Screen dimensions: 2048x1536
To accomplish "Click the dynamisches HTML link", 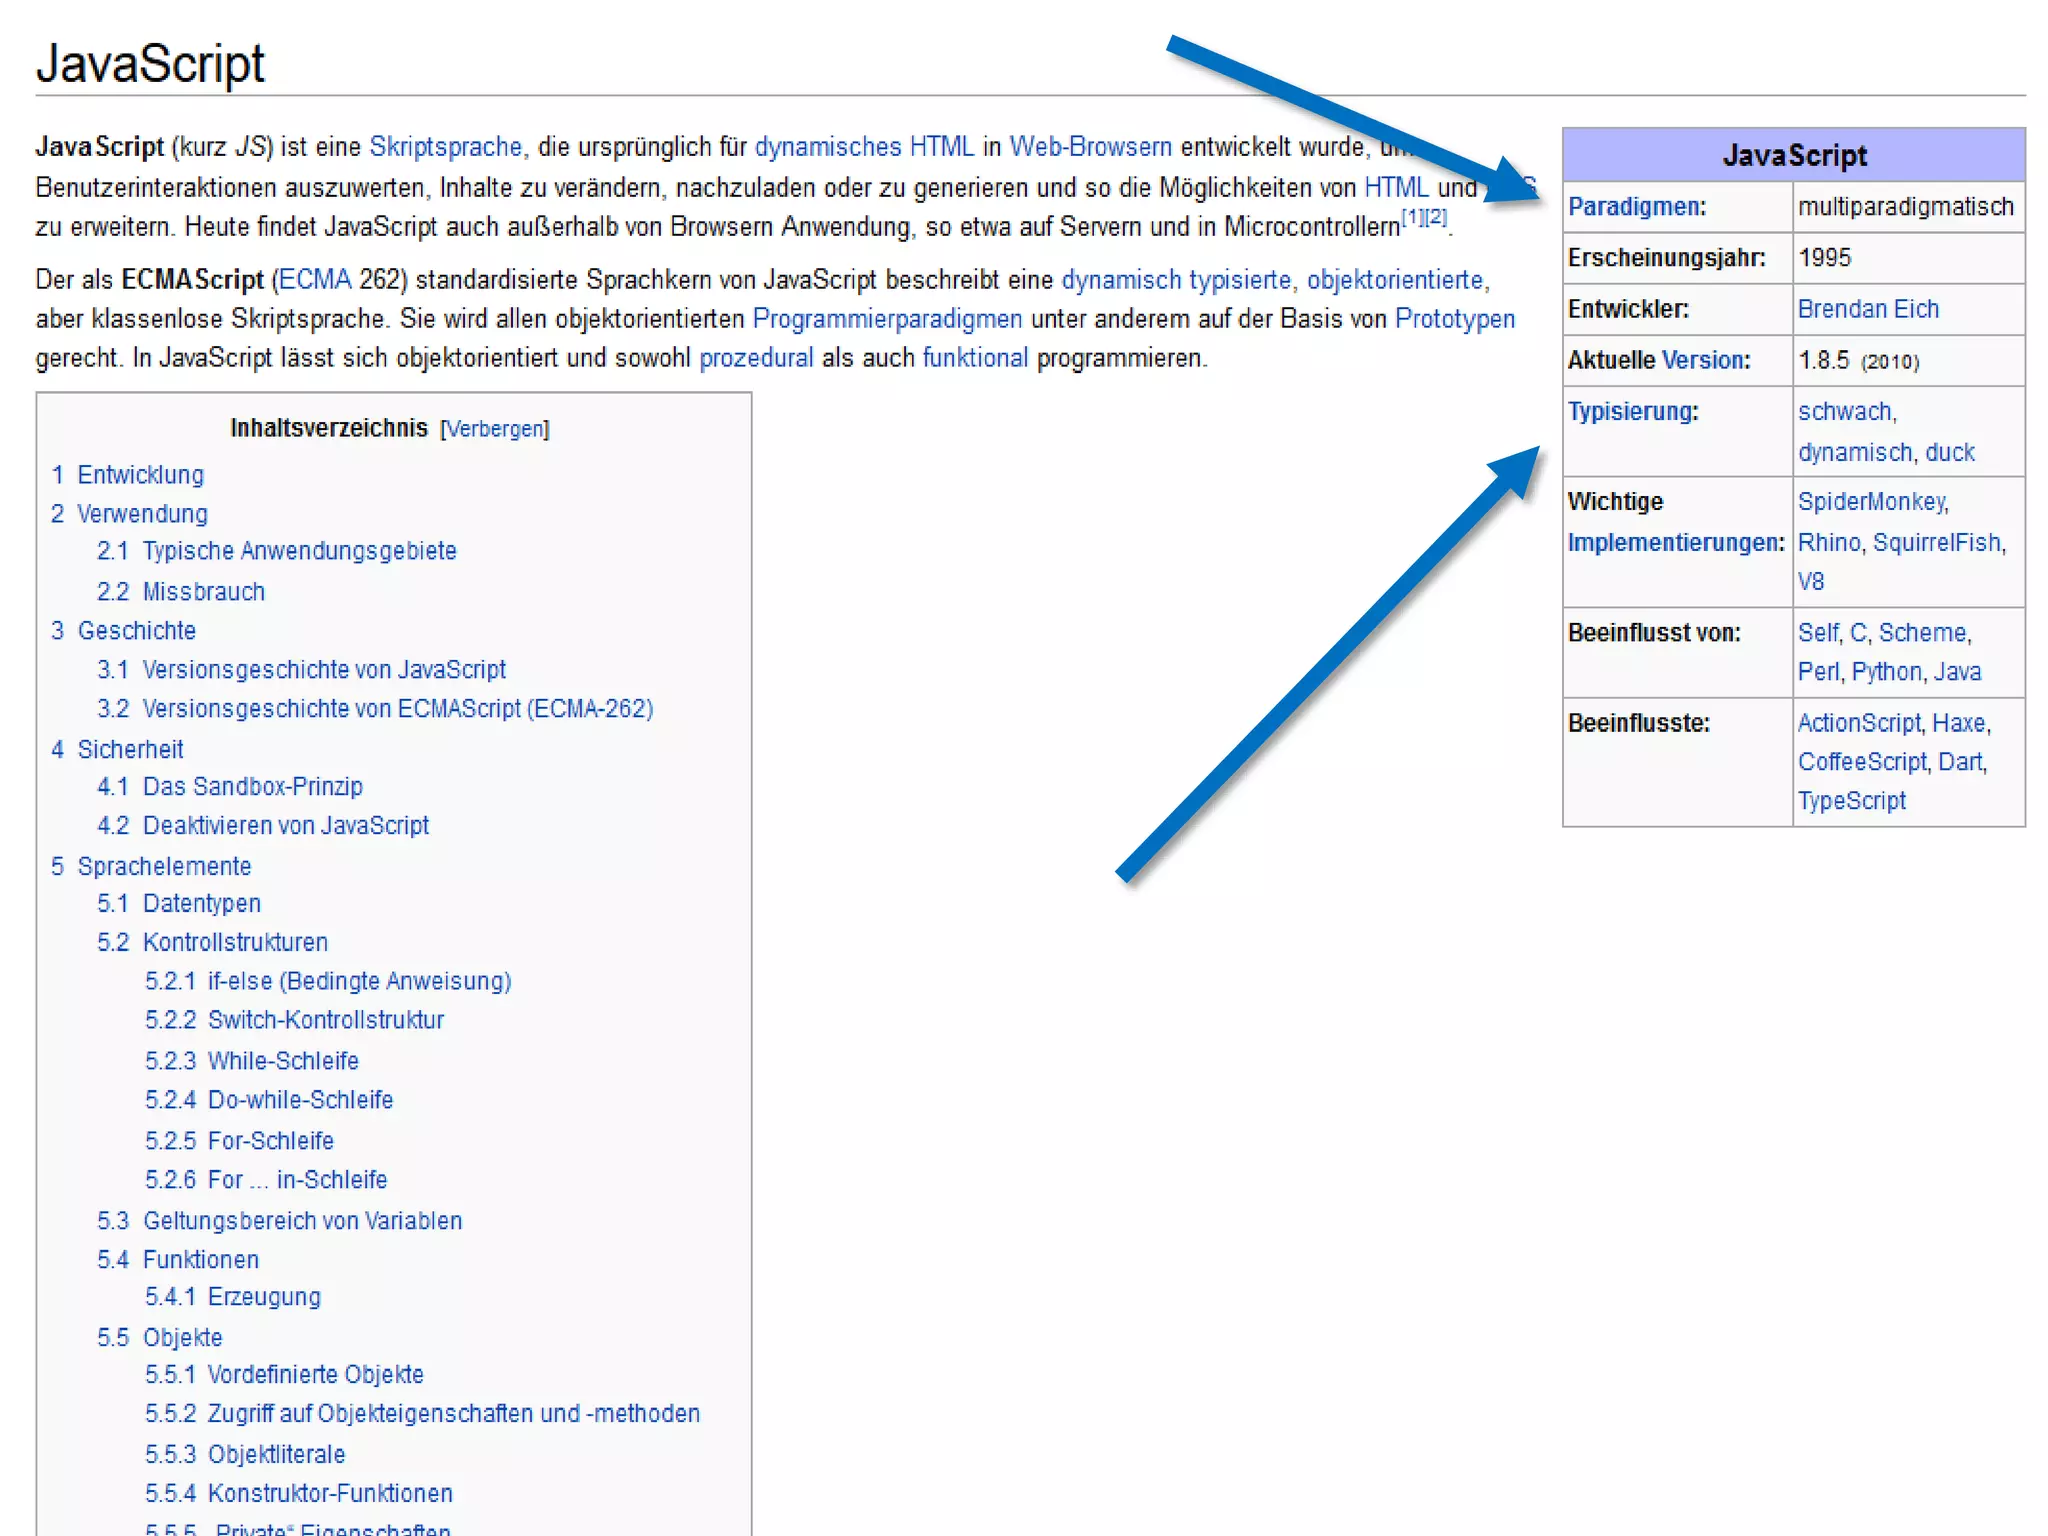I will pos(863,147).
